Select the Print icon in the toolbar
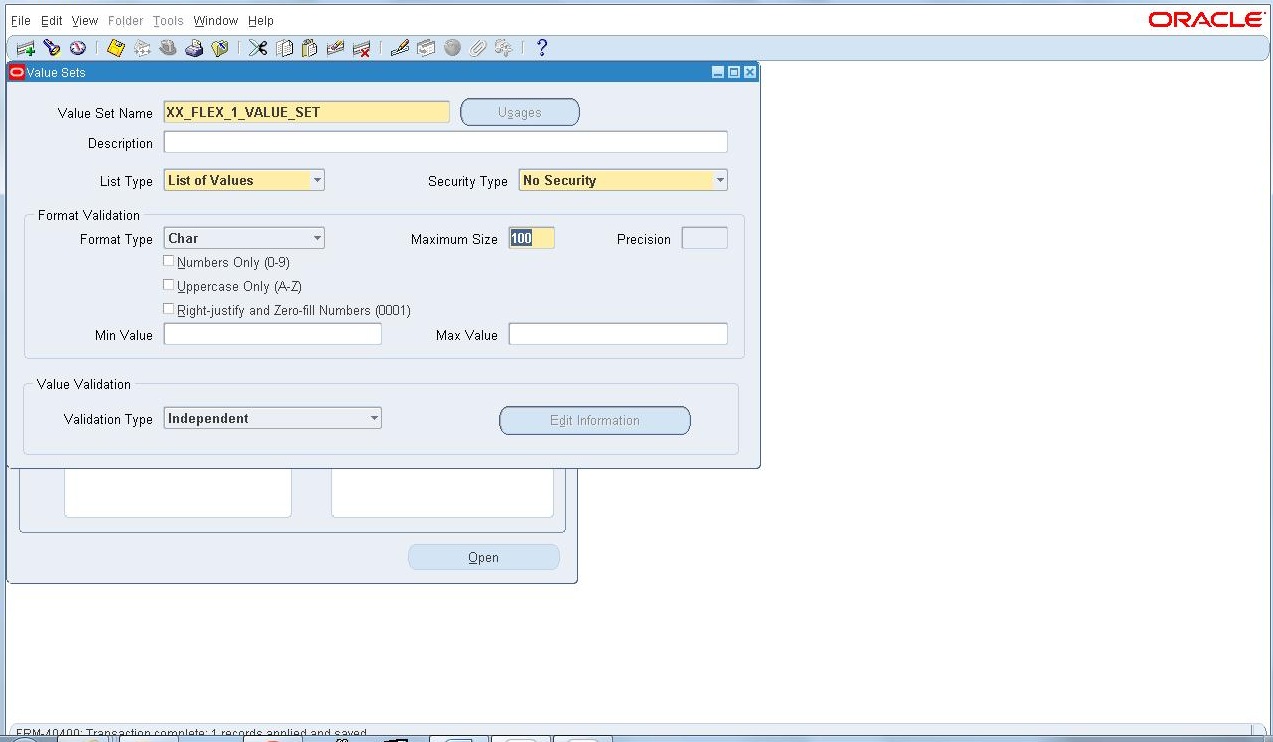The image size is (1273, 742). coord(194,47)
